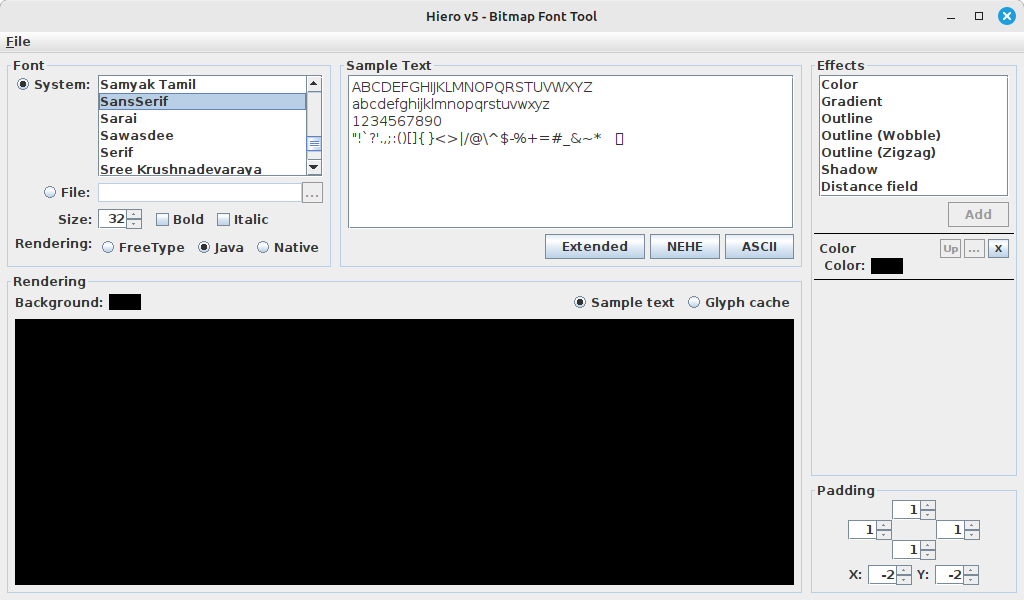Load the NEHE character set

[684, 247]
